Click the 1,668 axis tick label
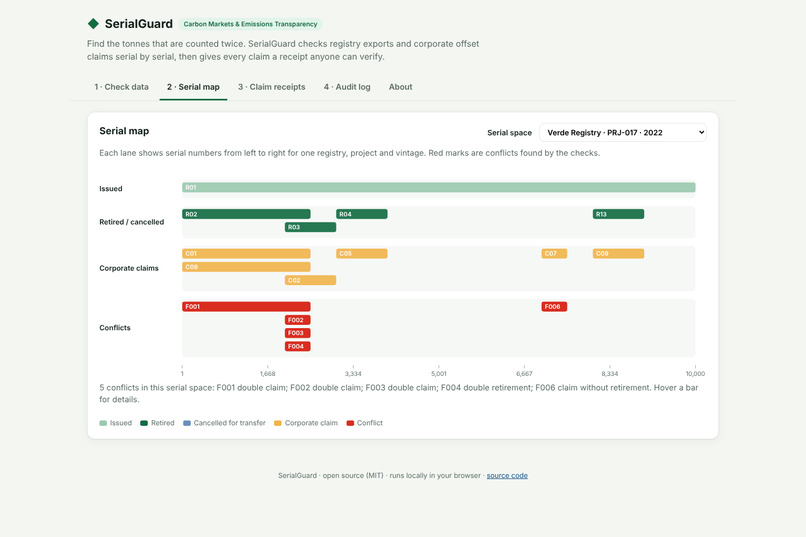The image size is (806, 537). [267, 374]
